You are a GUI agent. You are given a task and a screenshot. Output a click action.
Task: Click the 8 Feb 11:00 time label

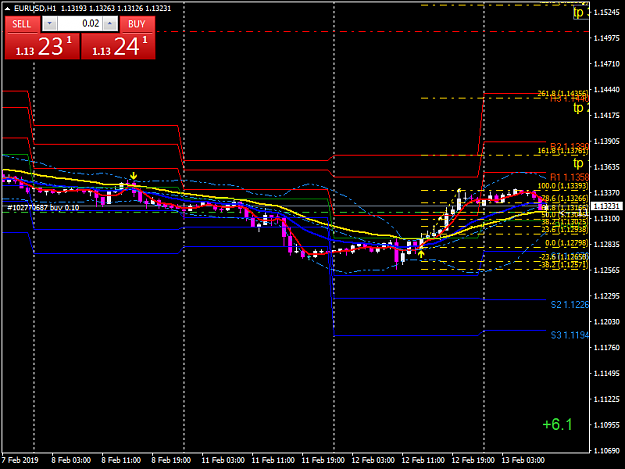tap(121, 460)
